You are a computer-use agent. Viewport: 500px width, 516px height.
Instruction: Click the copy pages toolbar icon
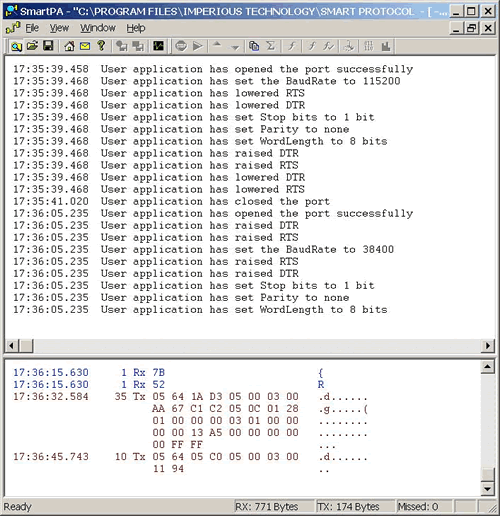pyautogui.click(x=254, y=46)
